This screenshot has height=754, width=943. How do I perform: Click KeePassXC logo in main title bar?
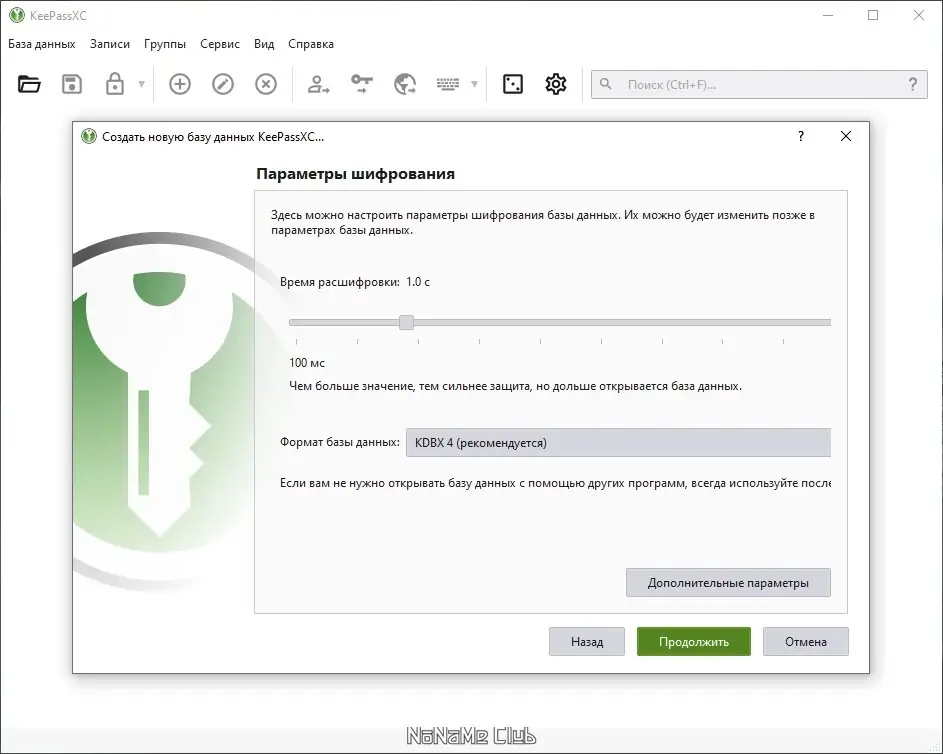(17, 15)
